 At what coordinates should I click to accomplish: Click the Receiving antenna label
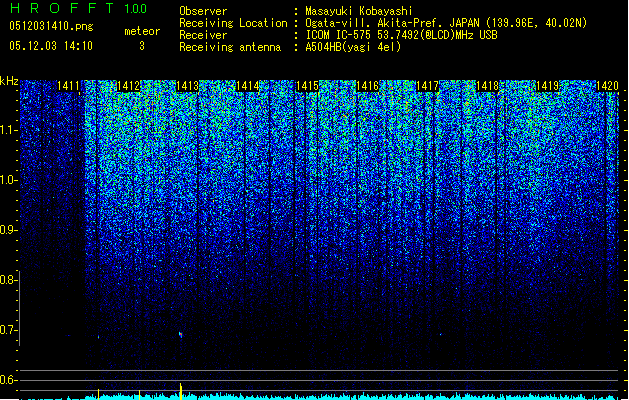coord(230,47)
